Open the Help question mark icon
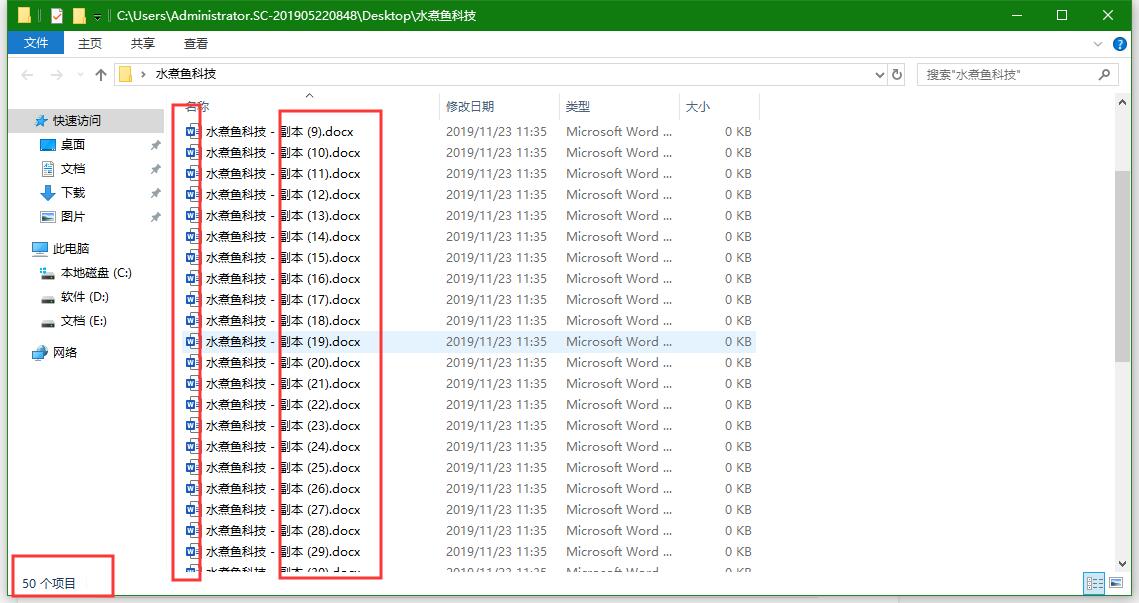The height and width of the screenshot is (603, 1139). (1121, 44)
